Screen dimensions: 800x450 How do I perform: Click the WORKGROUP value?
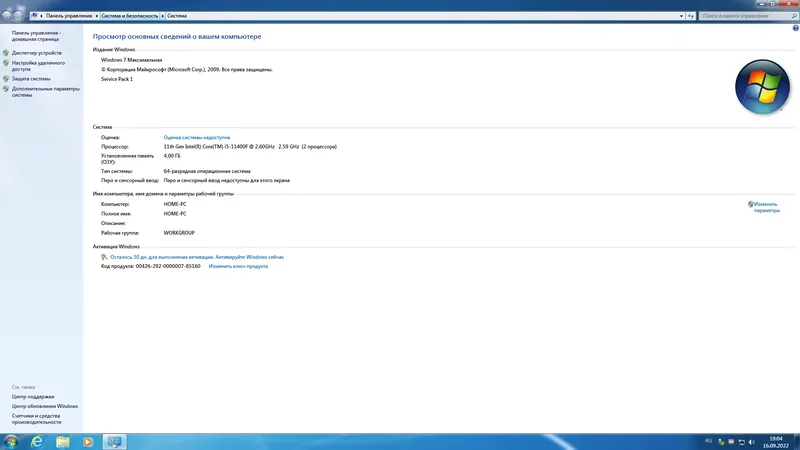click(179, 233)
